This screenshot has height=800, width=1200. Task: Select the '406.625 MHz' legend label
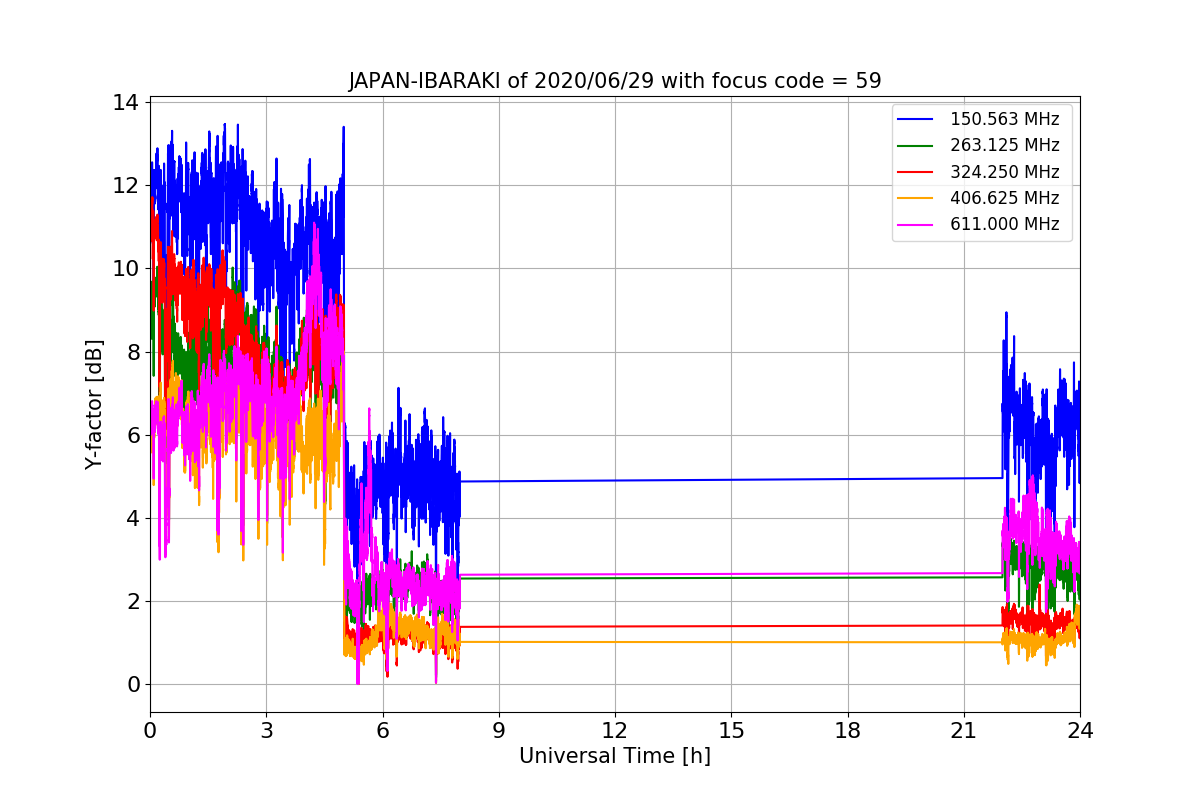pyautogui.click(x=1004, y=198)
